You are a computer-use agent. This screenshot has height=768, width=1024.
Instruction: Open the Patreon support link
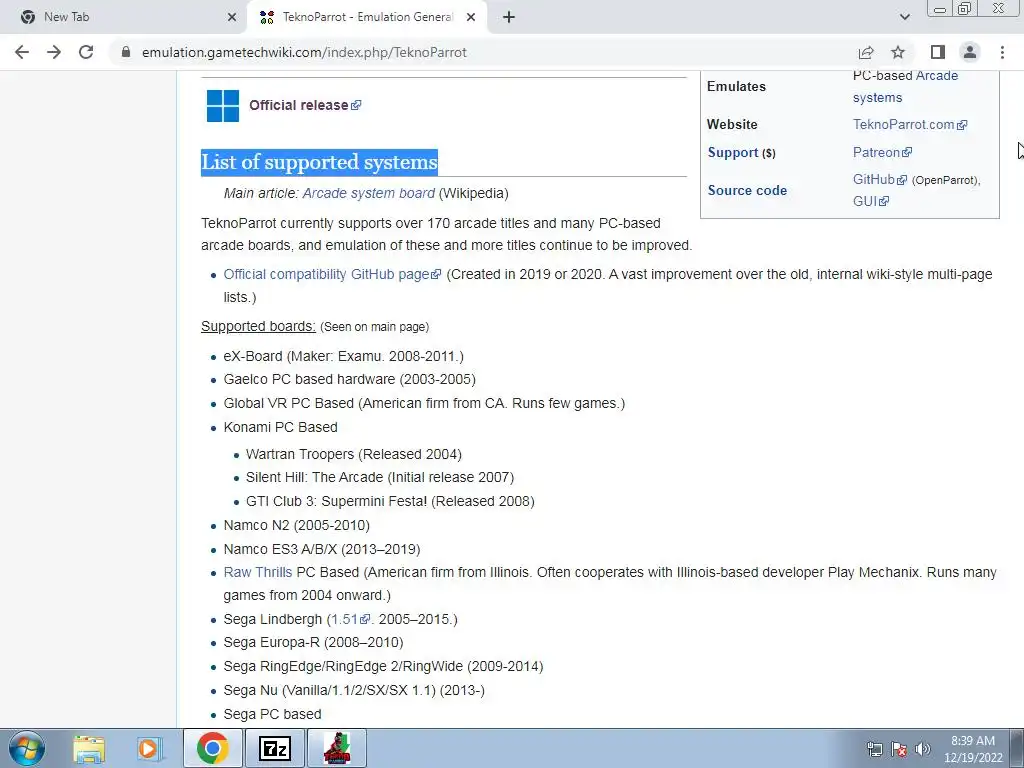(882, 152)
